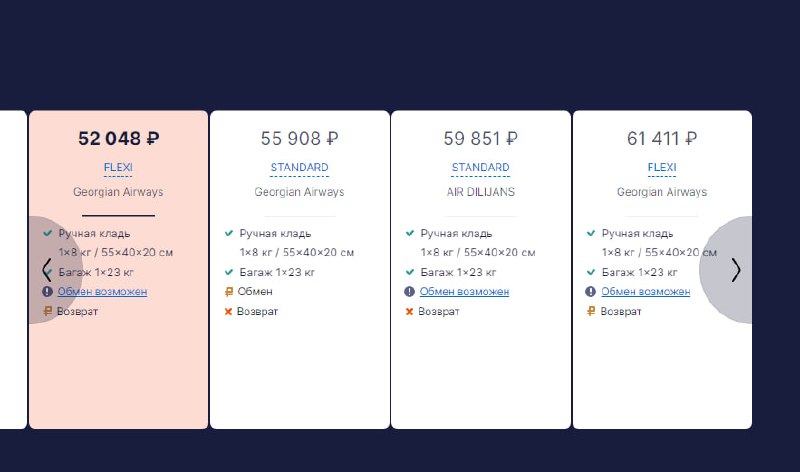
Task: Click cross icon beside Возврат in 55 908 card
Action: tap(228, 311)
